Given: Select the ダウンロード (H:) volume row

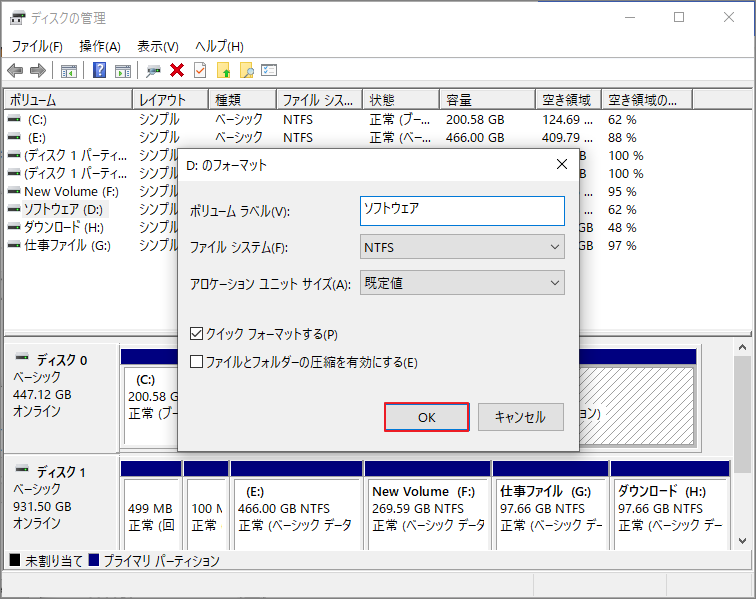Looking at the screenshot, I should (64, 227).
